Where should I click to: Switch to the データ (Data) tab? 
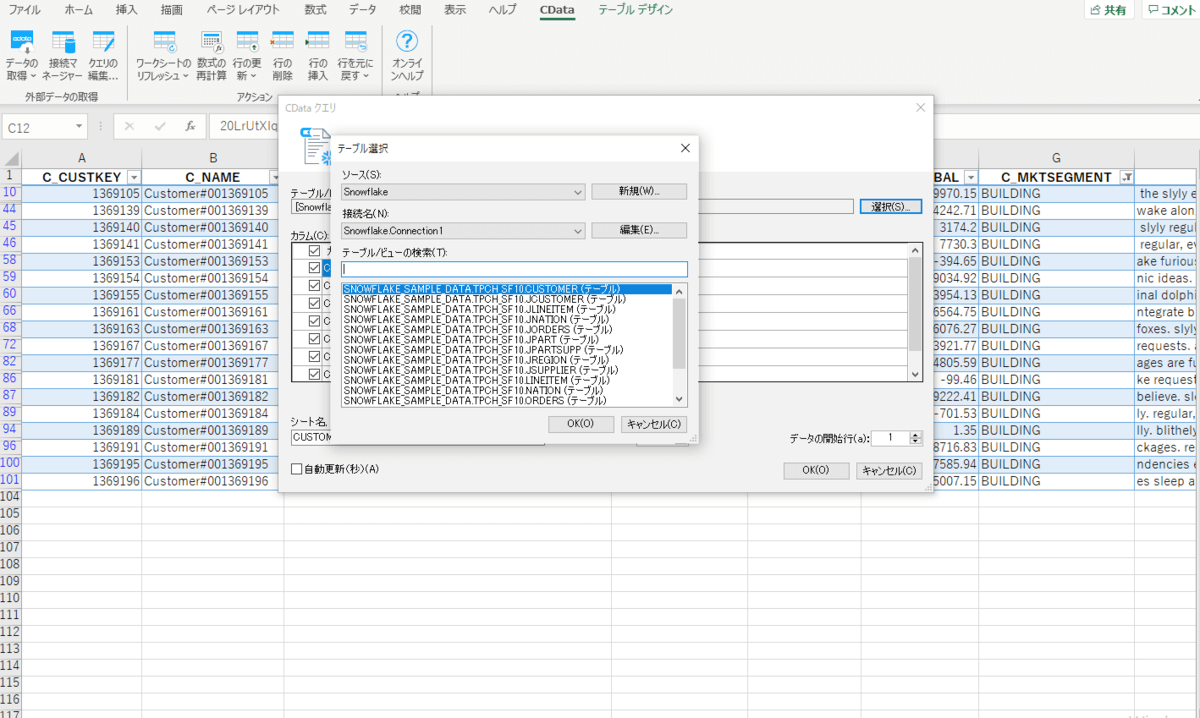pos(363,10)
